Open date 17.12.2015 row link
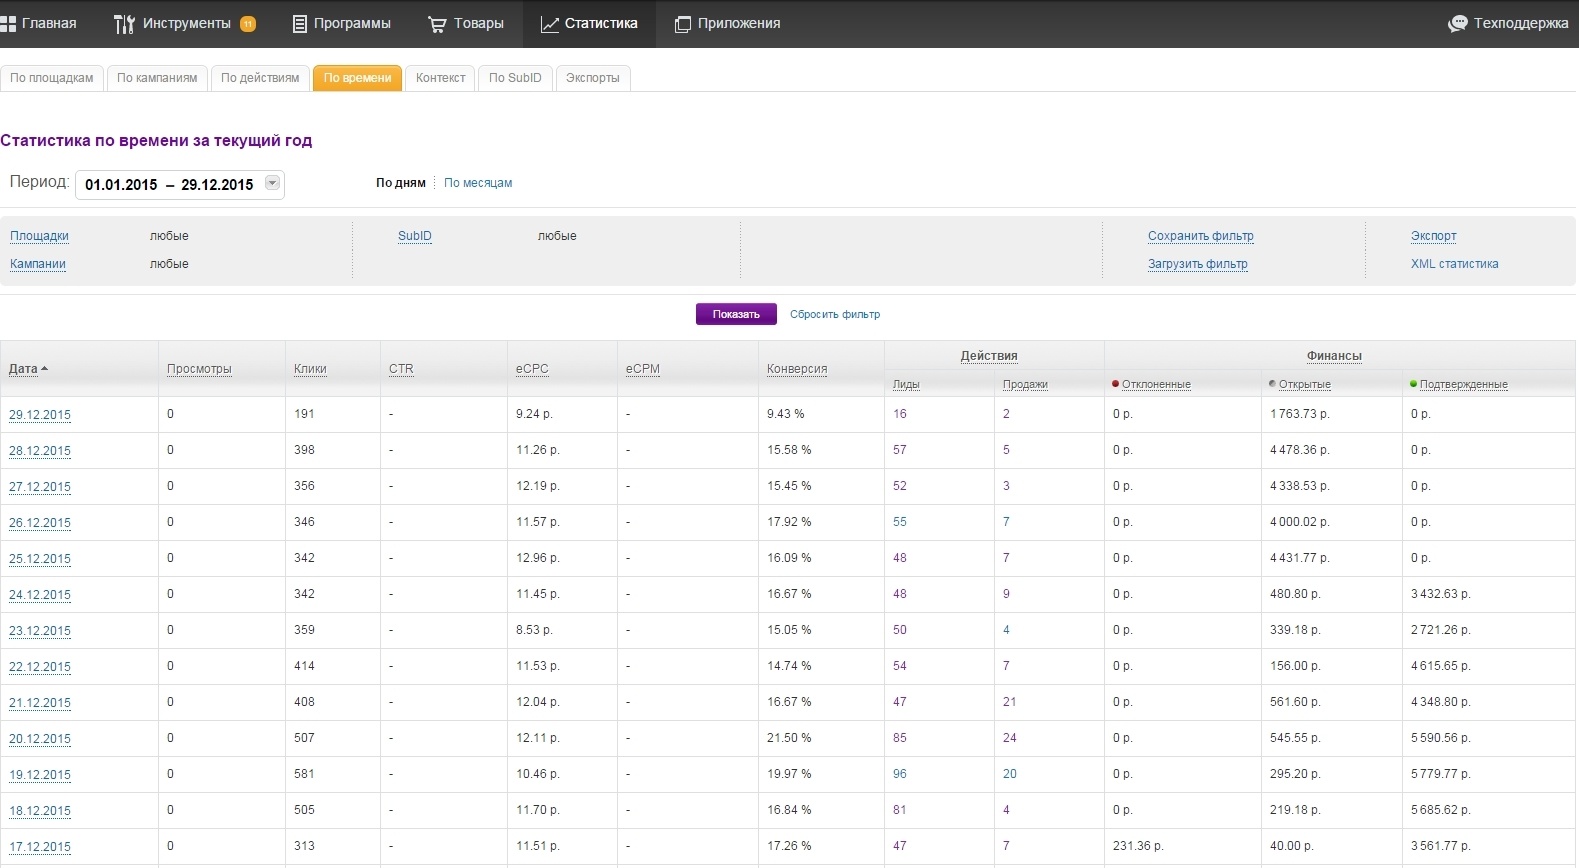Image resolution: width=1579 pixels, height=868 pixels. click(40, 847)
